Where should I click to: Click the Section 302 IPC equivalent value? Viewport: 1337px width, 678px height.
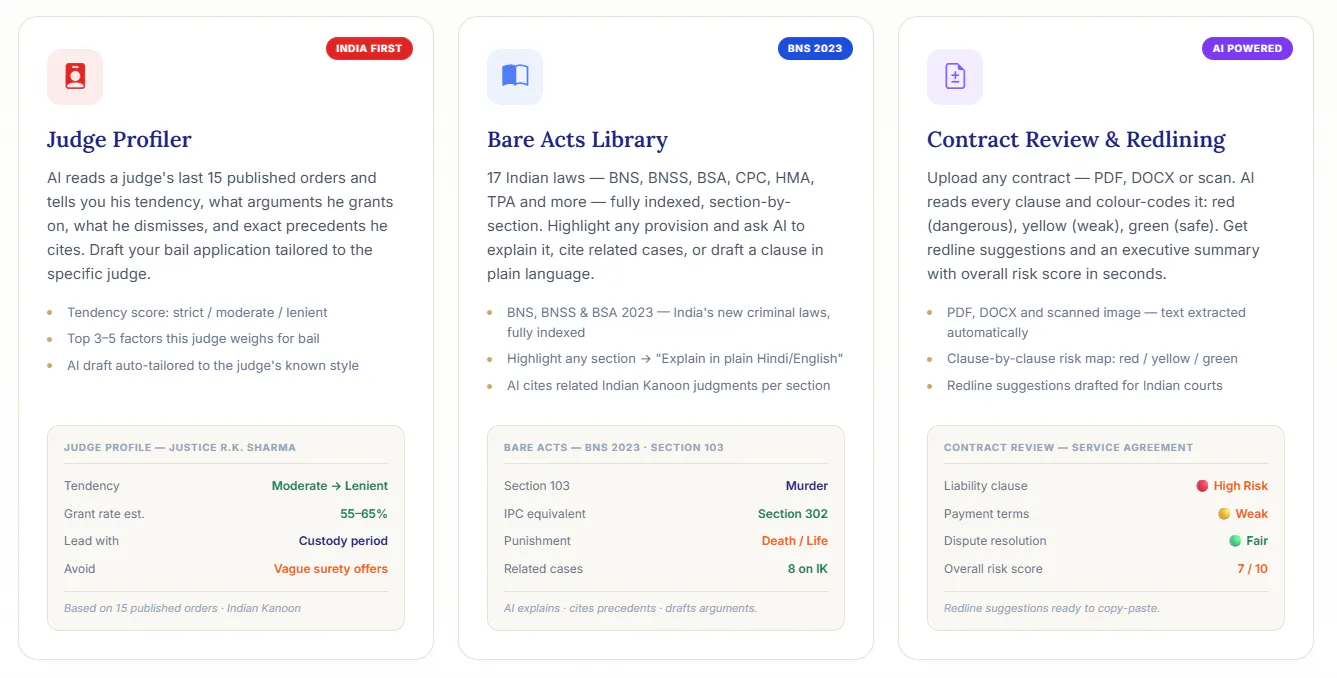(793, 514)
